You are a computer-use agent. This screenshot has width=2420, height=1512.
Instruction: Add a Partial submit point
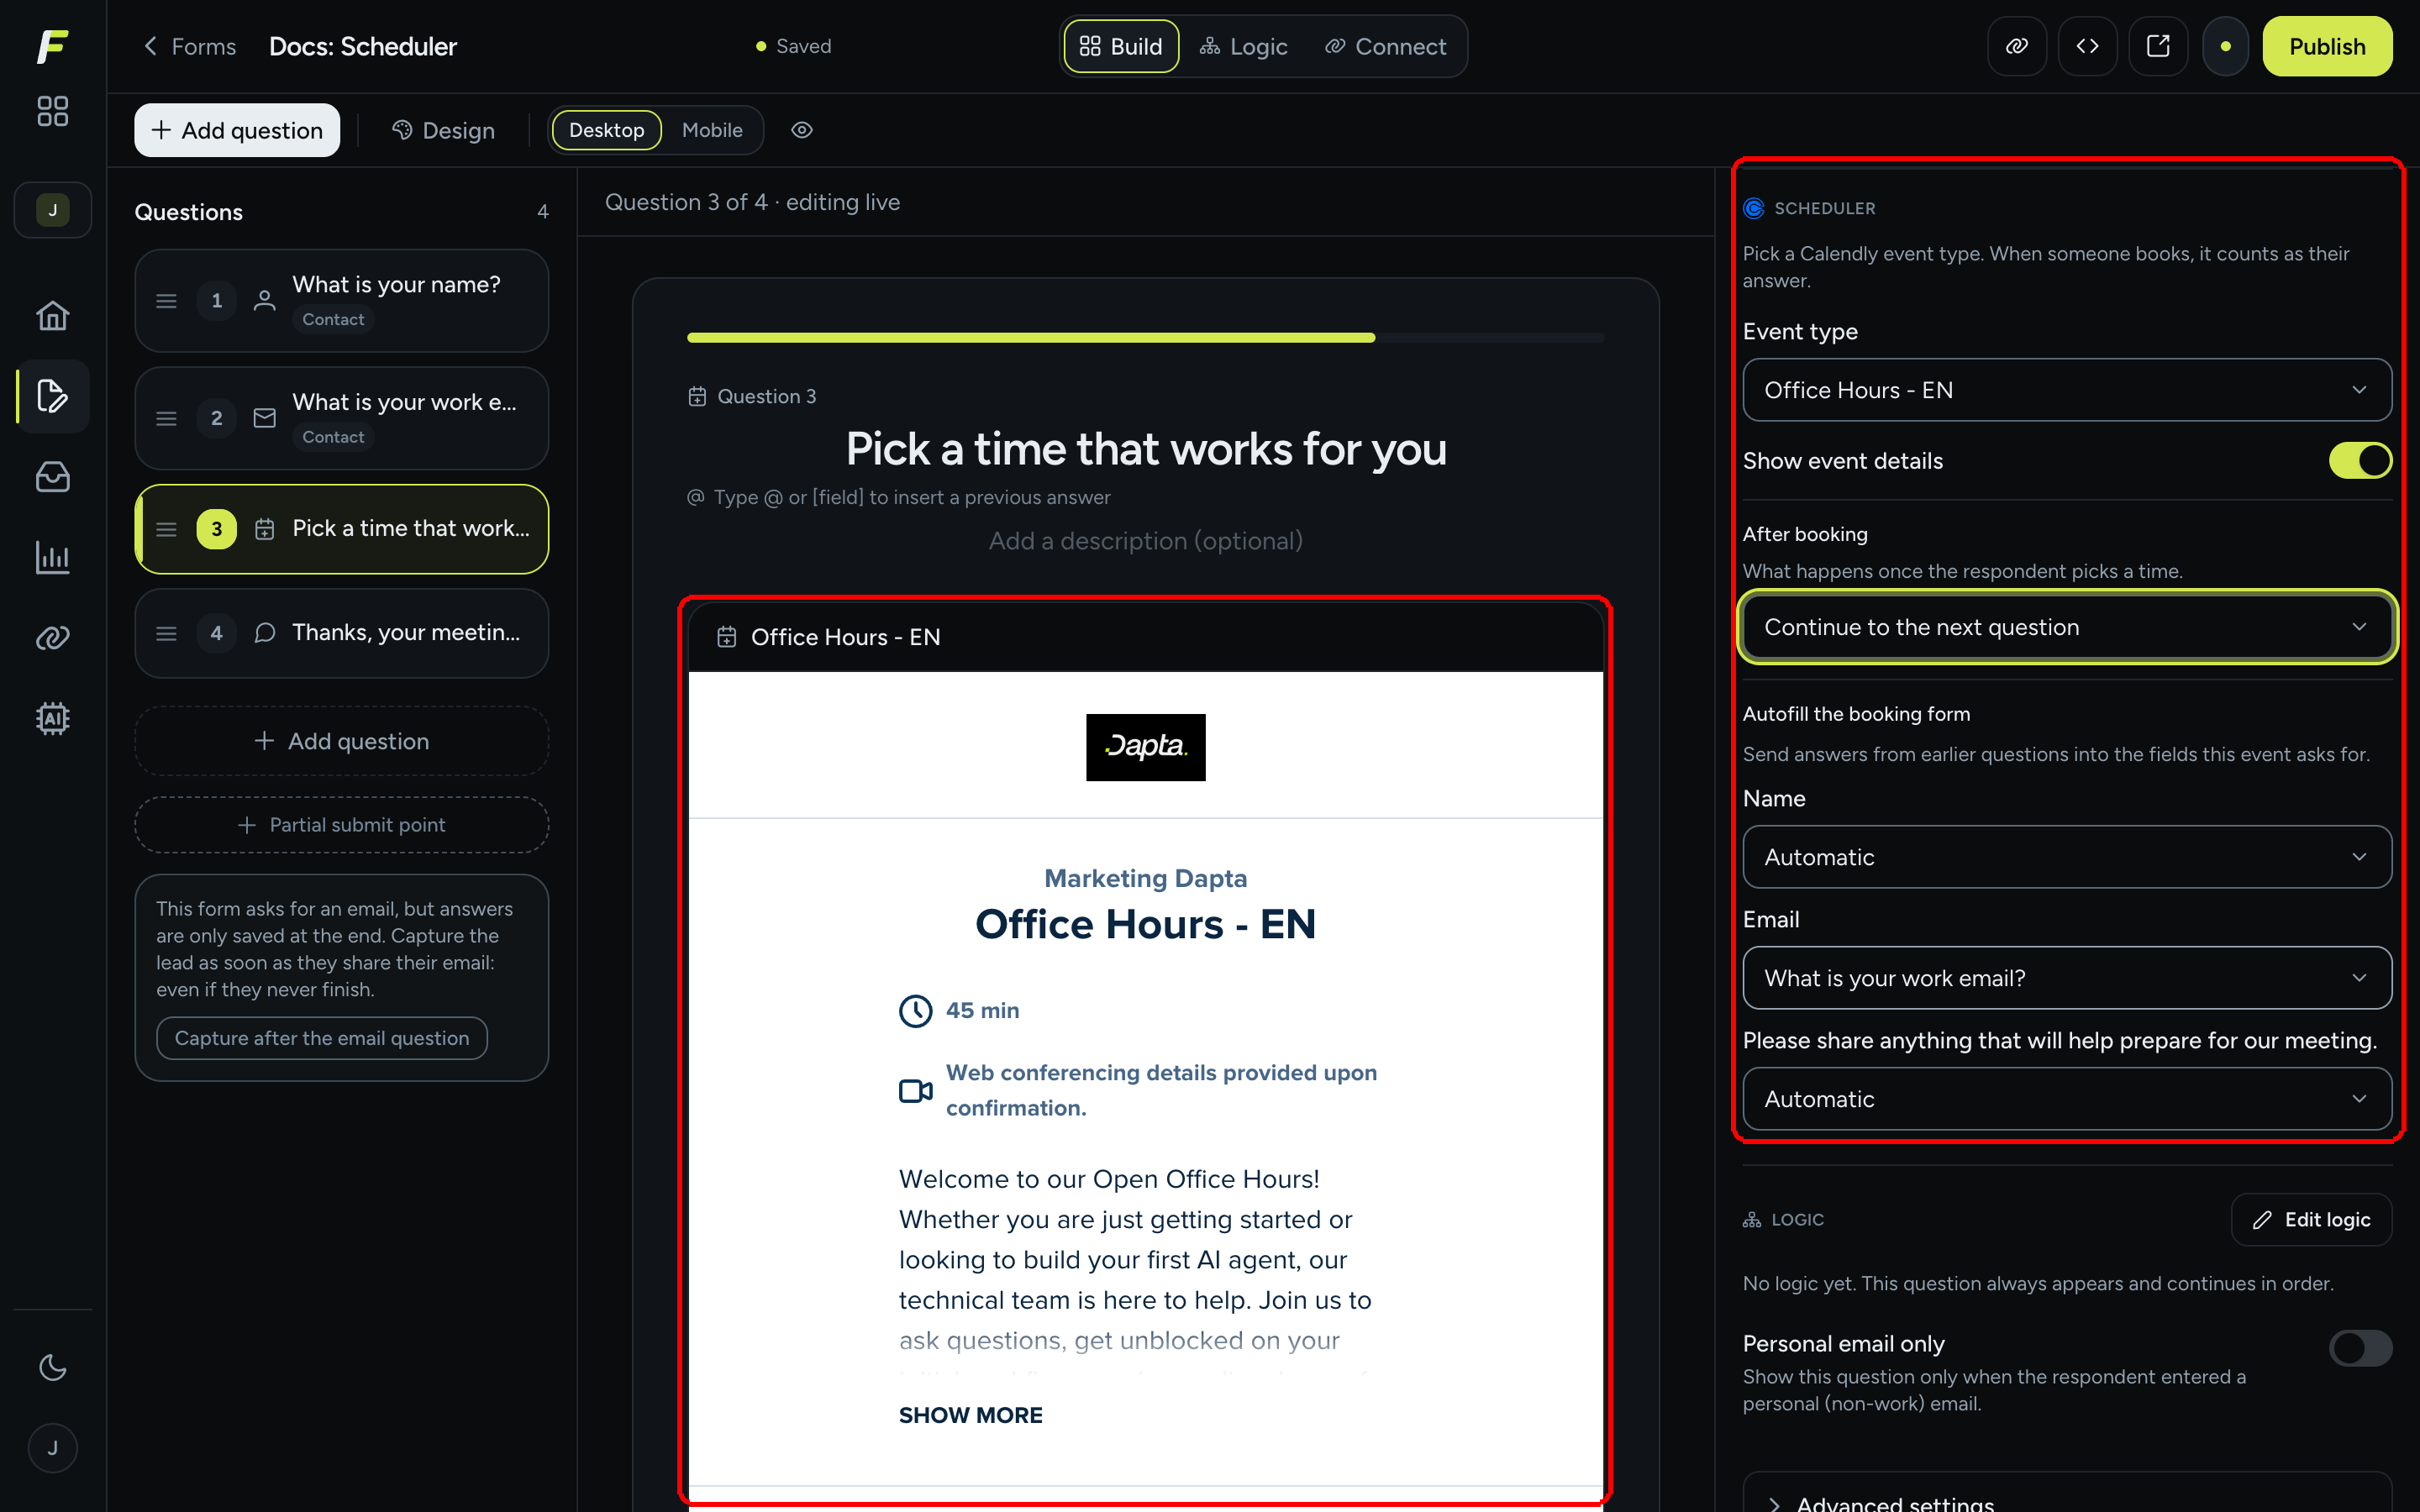click(x=342, y=825)
